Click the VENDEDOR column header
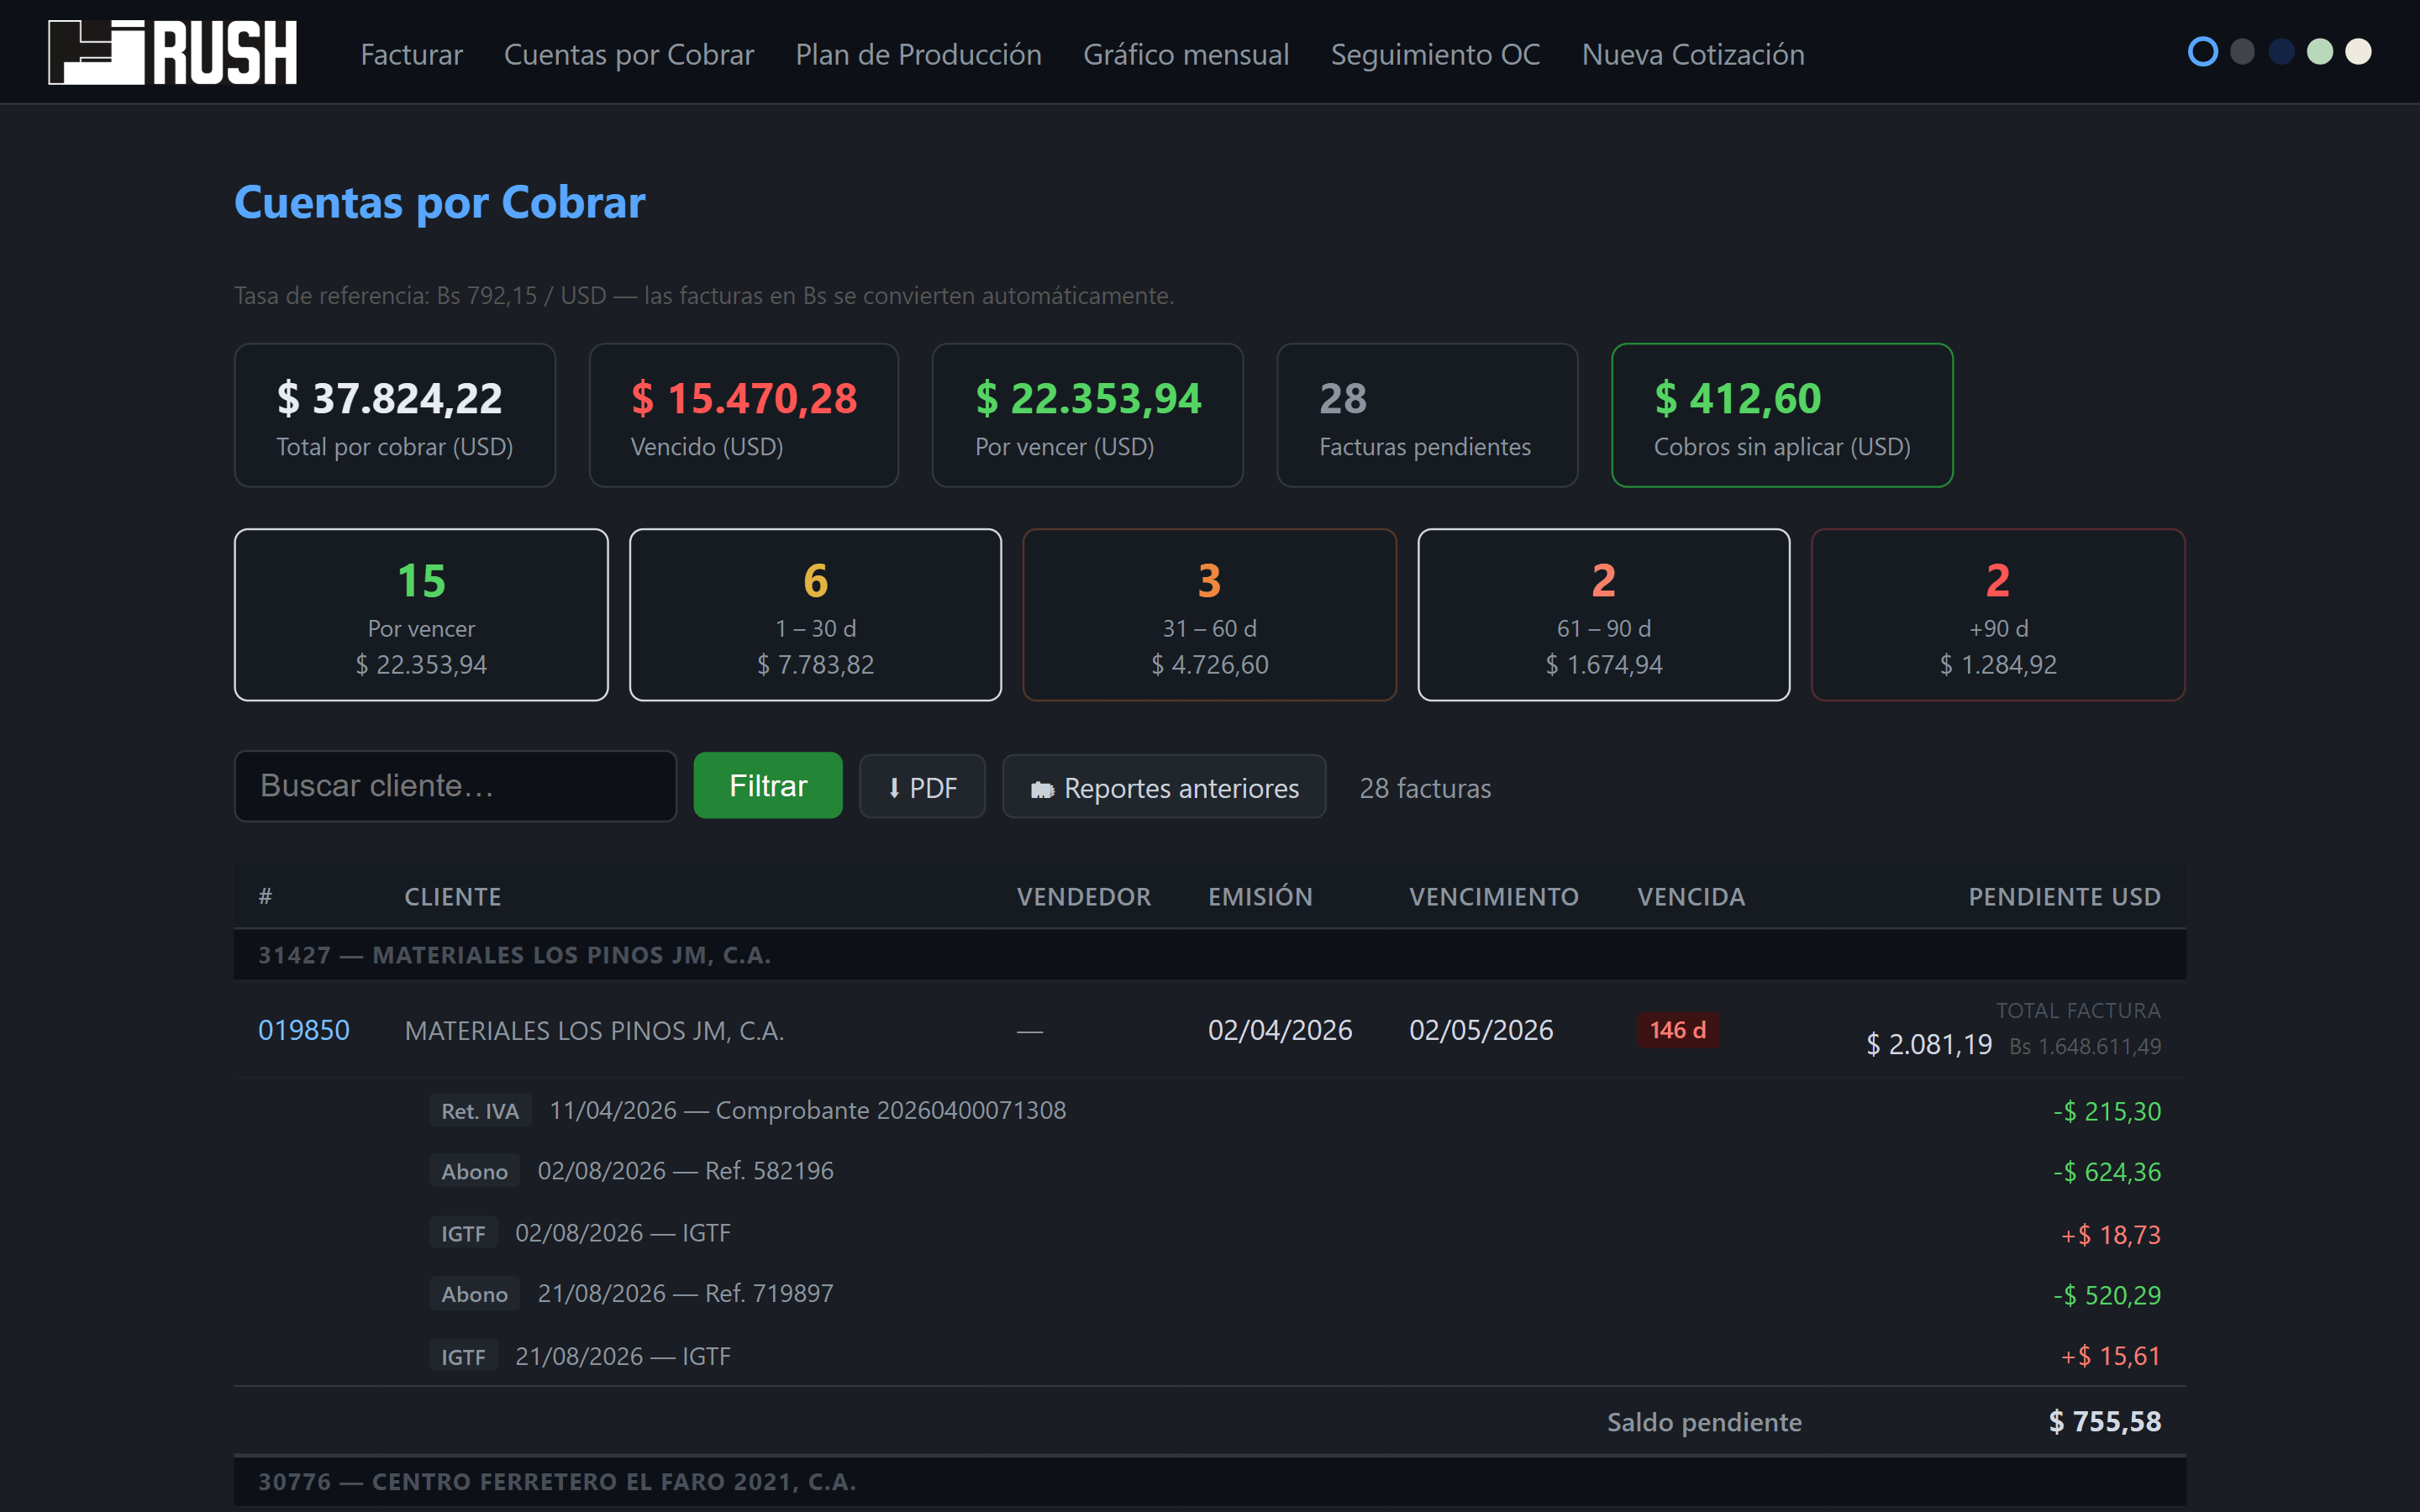Screen dimensions: 2420x1512 tap(1084, 897)
